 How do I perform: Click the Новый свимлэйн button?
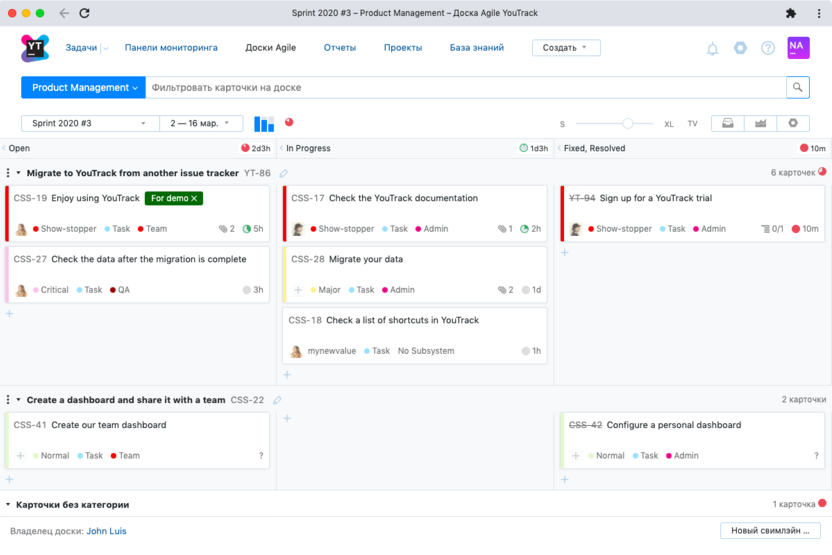click(x=770, y=531)
